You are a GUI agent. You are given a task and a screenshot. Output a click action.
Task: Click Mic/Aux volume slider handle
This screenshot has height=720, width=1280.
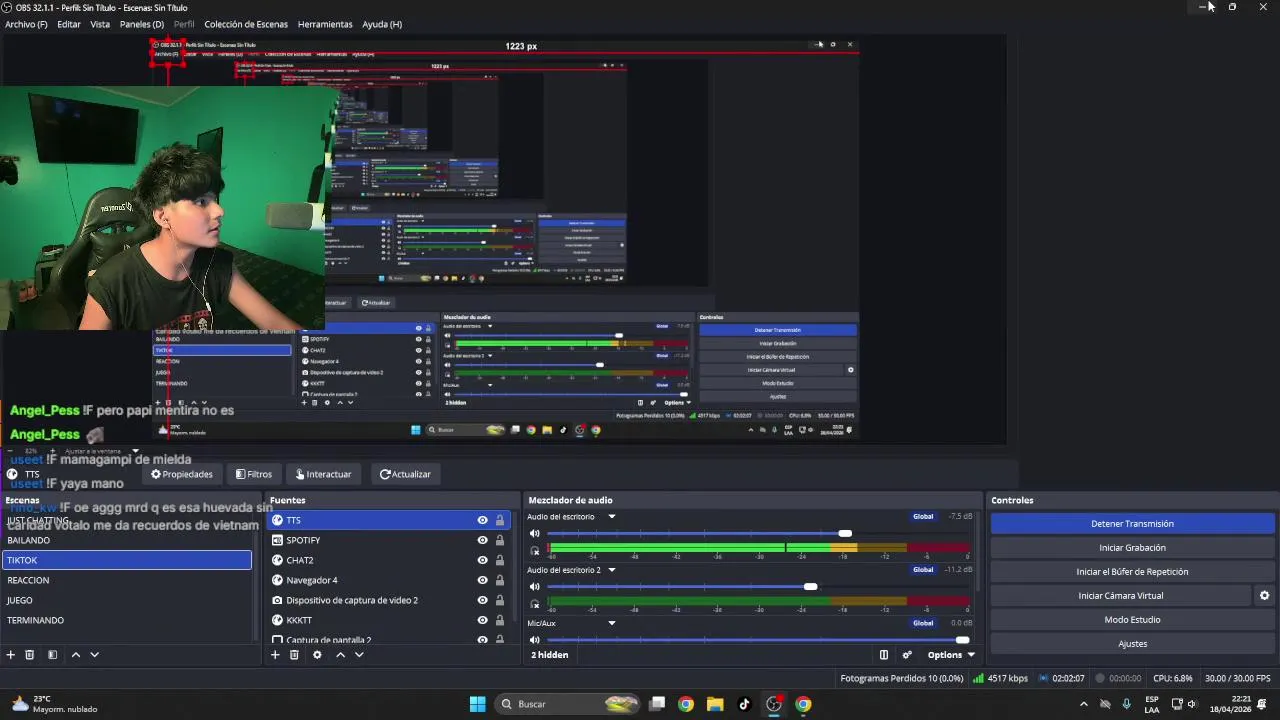click(962, 640)
